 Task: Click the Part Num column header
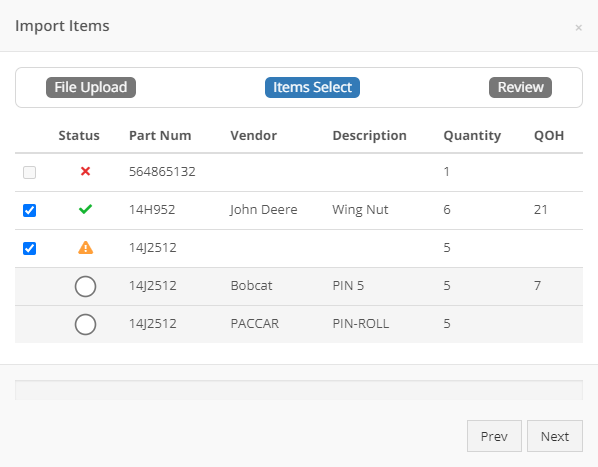click(x=160, y=135)
